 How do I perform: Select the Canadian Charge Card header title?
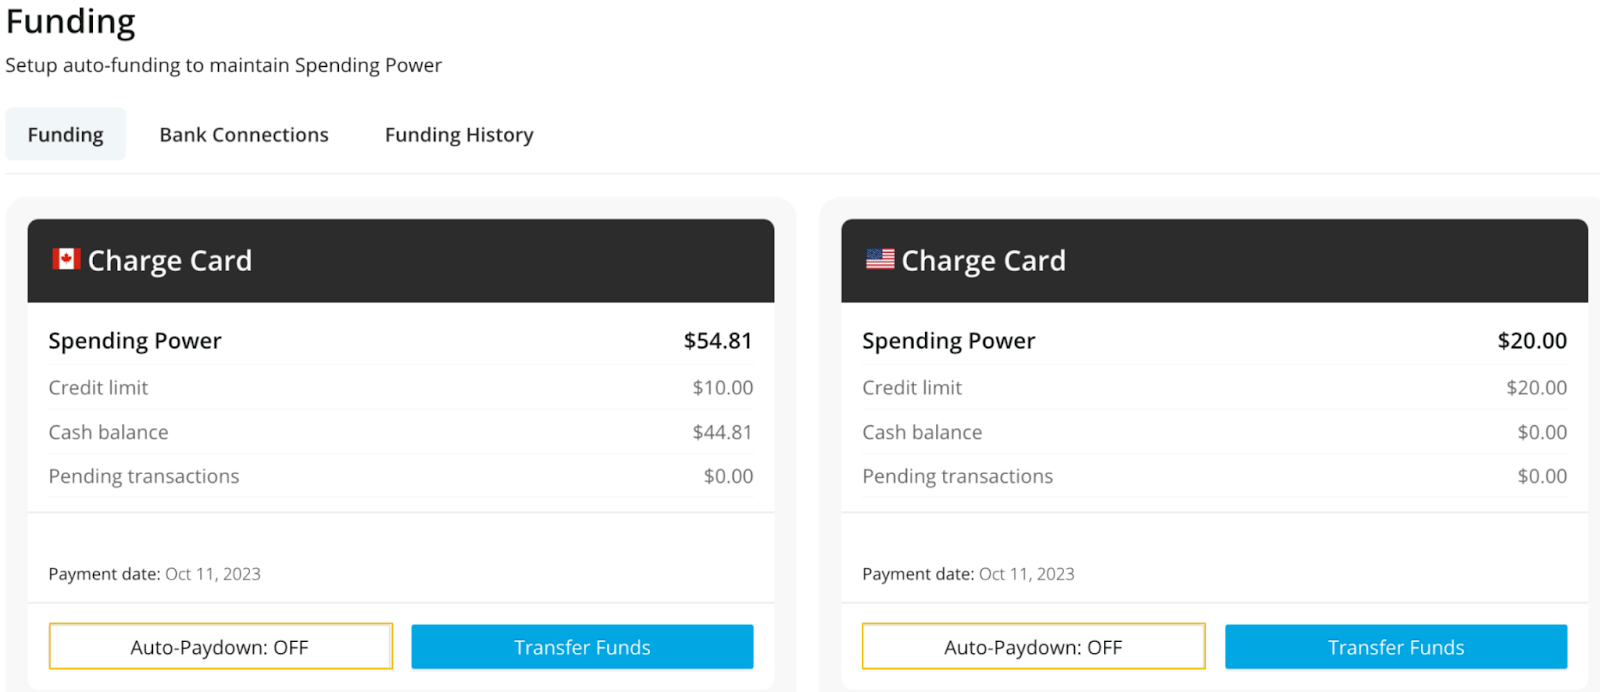(170, 261)
